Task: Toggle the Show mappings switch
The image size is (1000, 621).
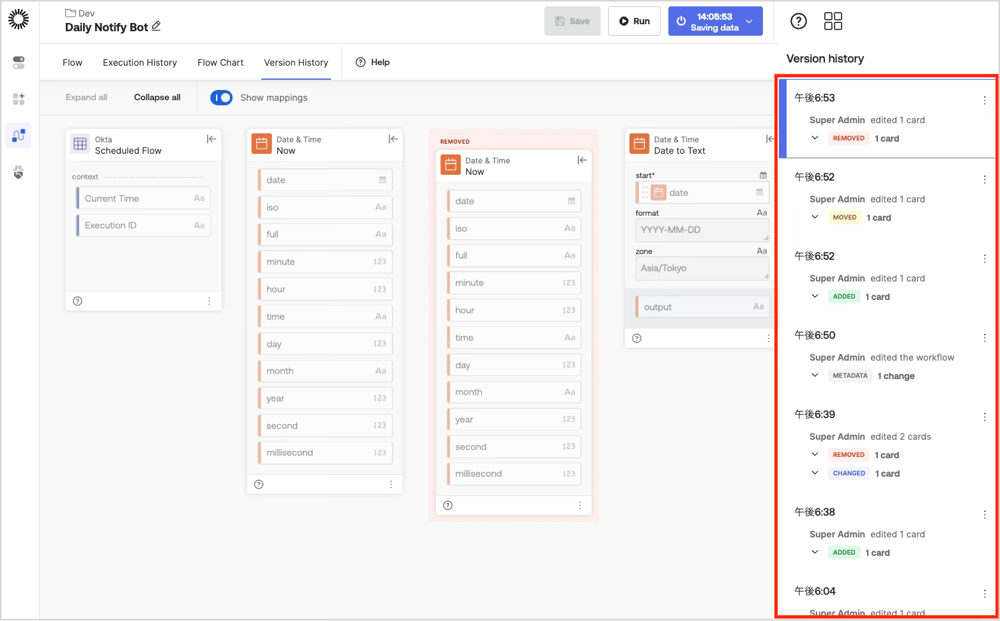Action: coord(221,98)
